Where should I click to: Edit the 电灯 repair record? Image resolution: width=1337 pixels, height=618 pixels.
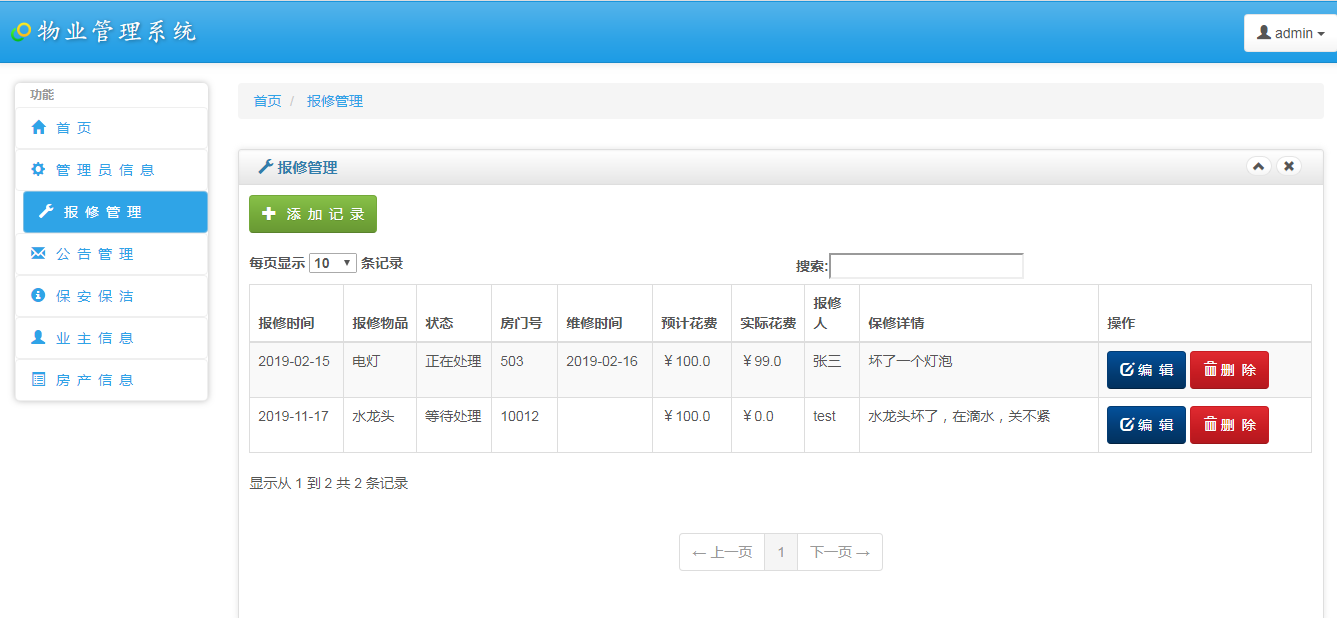pyautogui.click(x=1146, y=370)
